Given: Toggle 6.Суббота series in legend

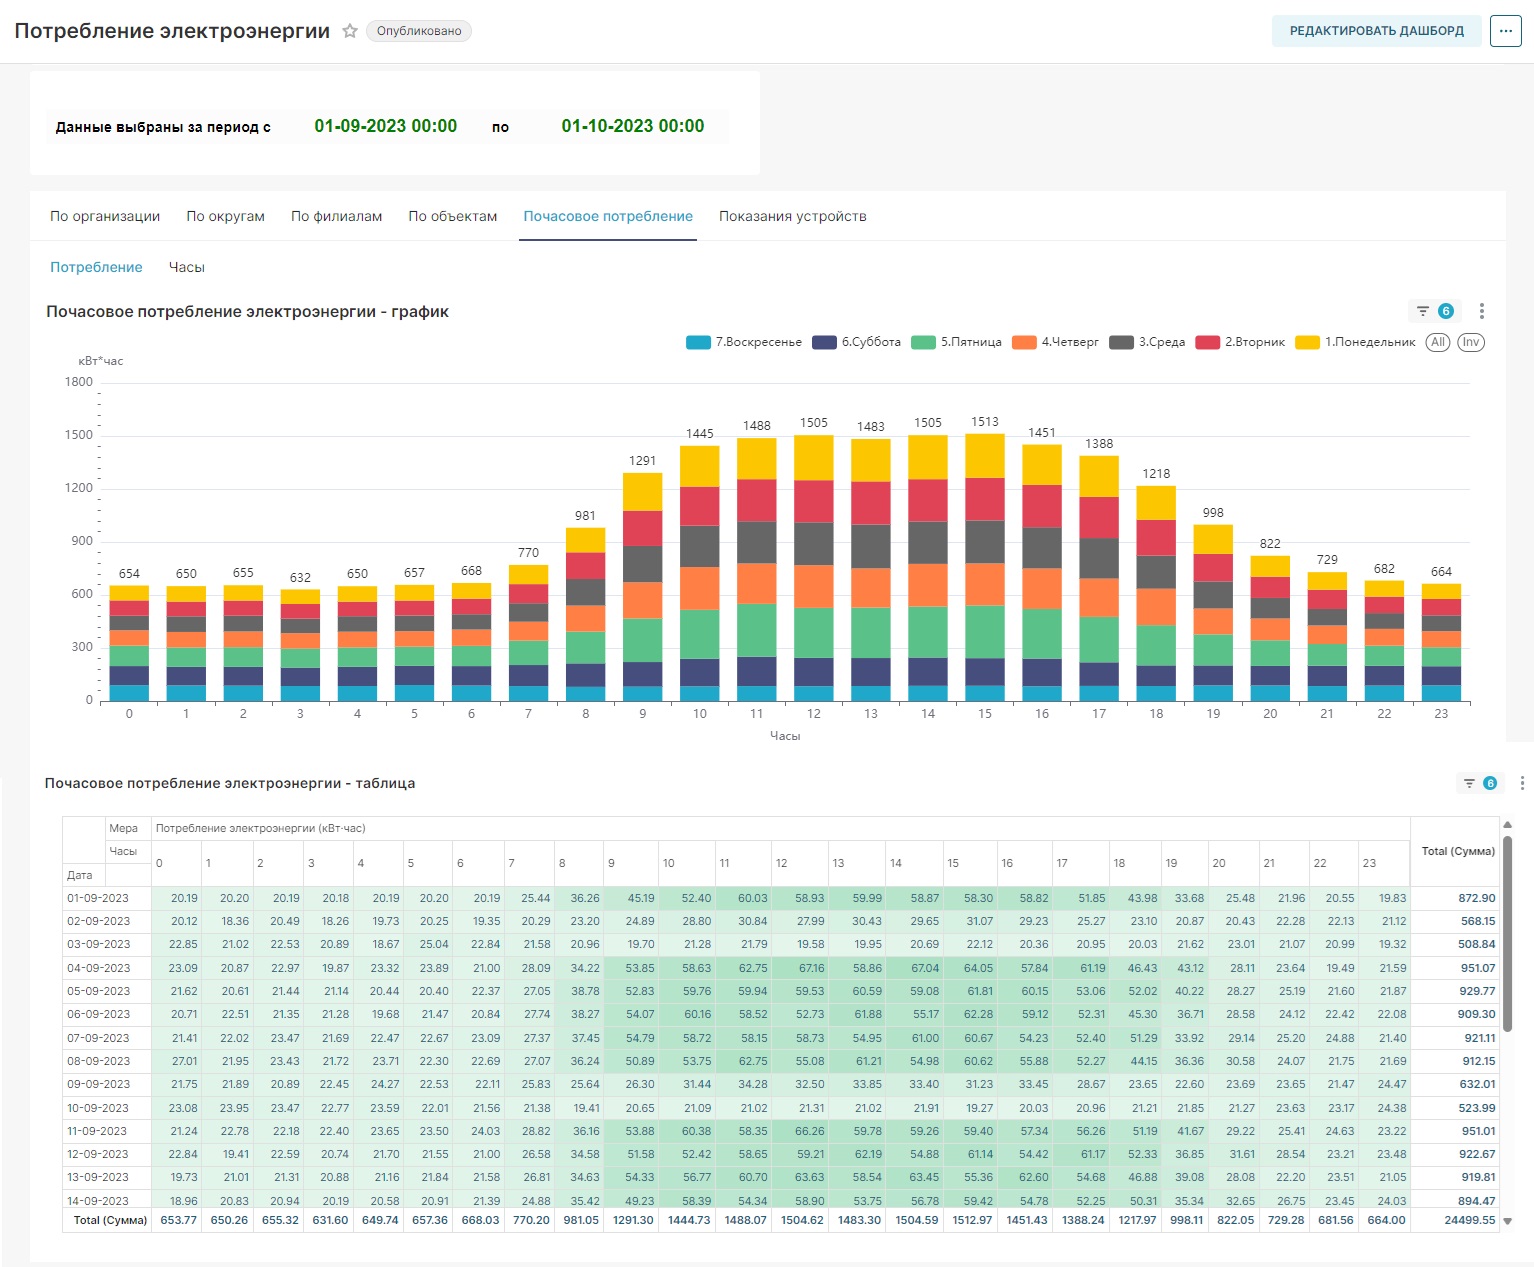Looking at the screenshot, I should point(857,342).
